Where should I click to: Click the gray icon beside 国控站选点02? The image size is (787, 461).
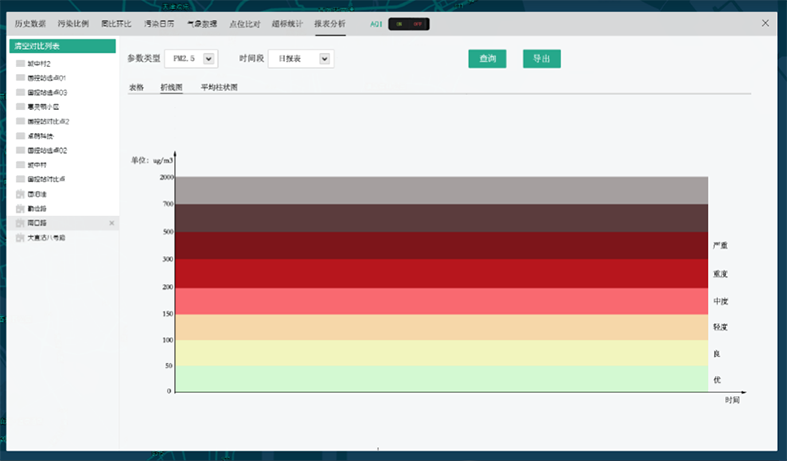click(20, 150)
